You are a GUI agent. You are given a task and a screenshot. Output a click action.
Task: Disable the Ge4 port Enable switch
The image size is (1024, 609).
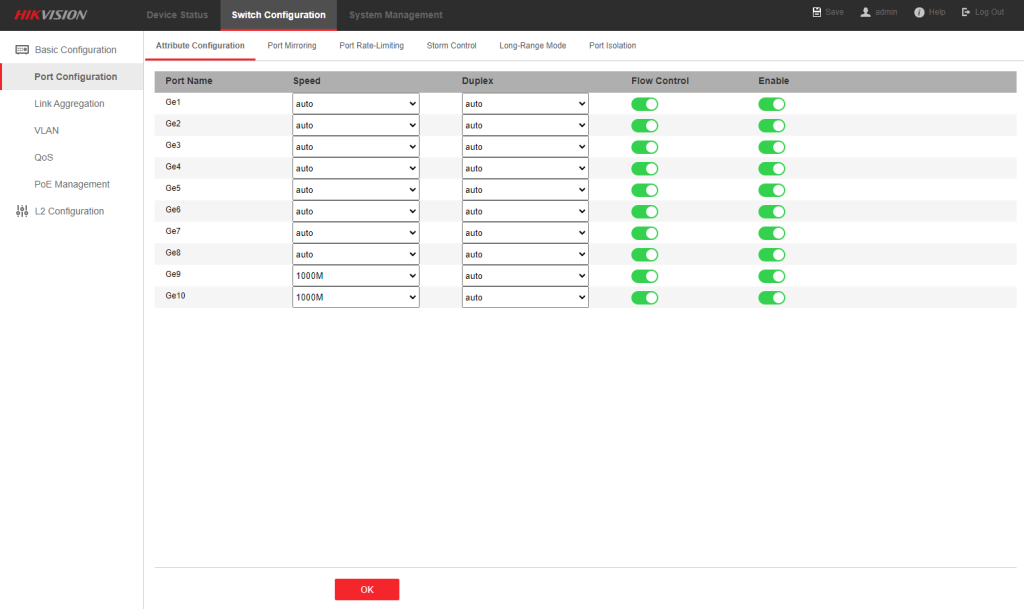point(771,169)
